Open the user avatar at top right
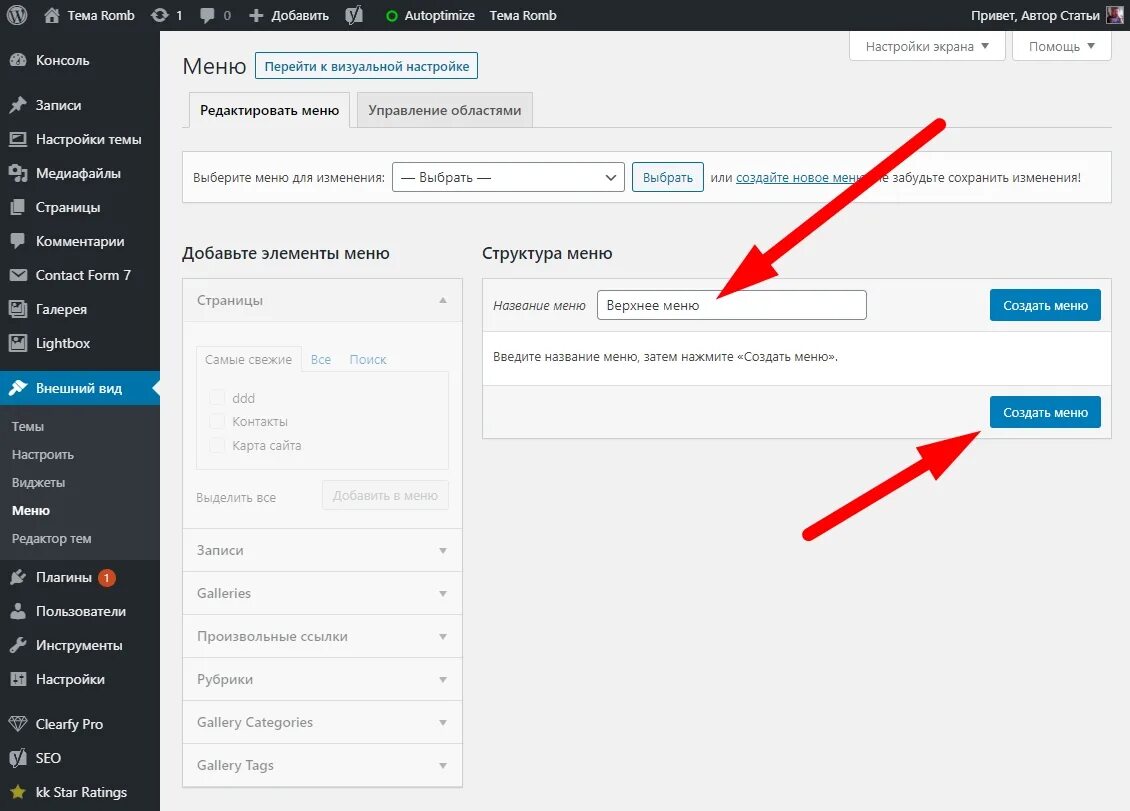 (1114, 15)
